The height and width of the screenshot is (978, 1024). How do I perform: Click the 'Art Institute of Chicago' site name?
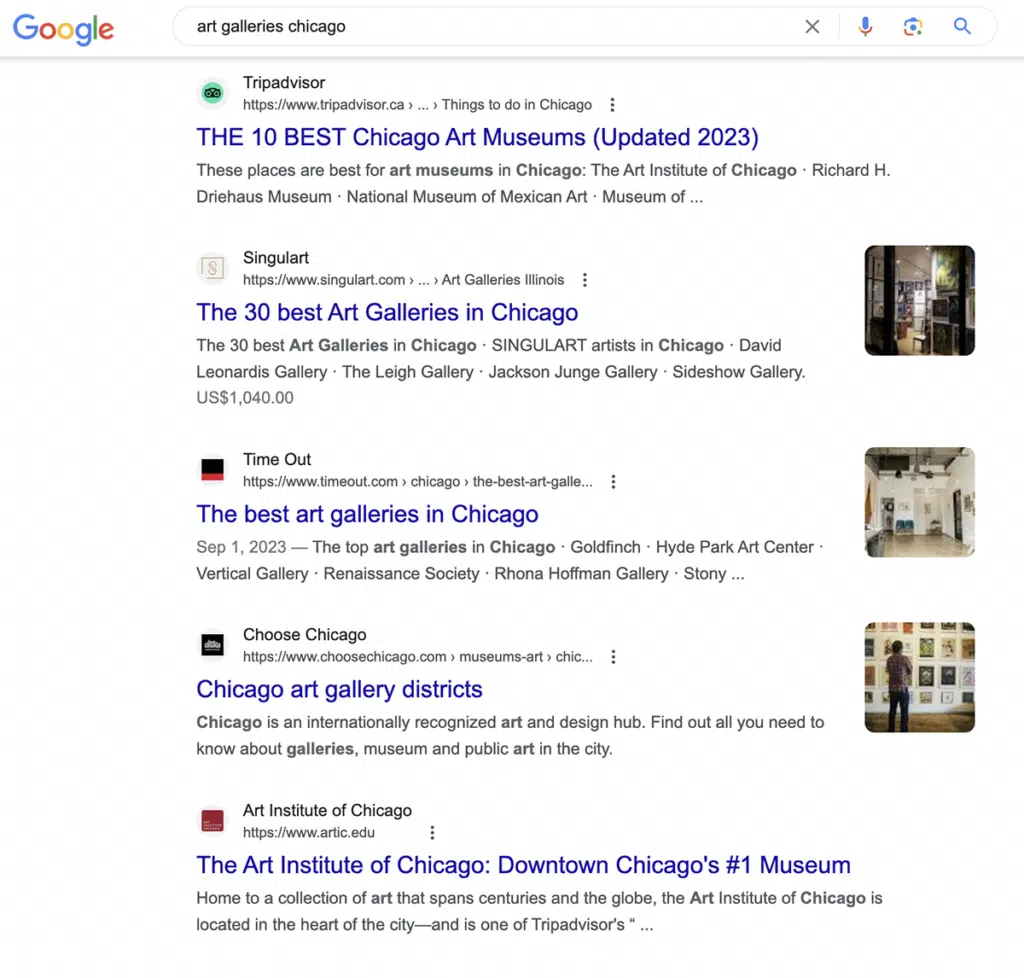pyautogui.click(x=327, y=810)
